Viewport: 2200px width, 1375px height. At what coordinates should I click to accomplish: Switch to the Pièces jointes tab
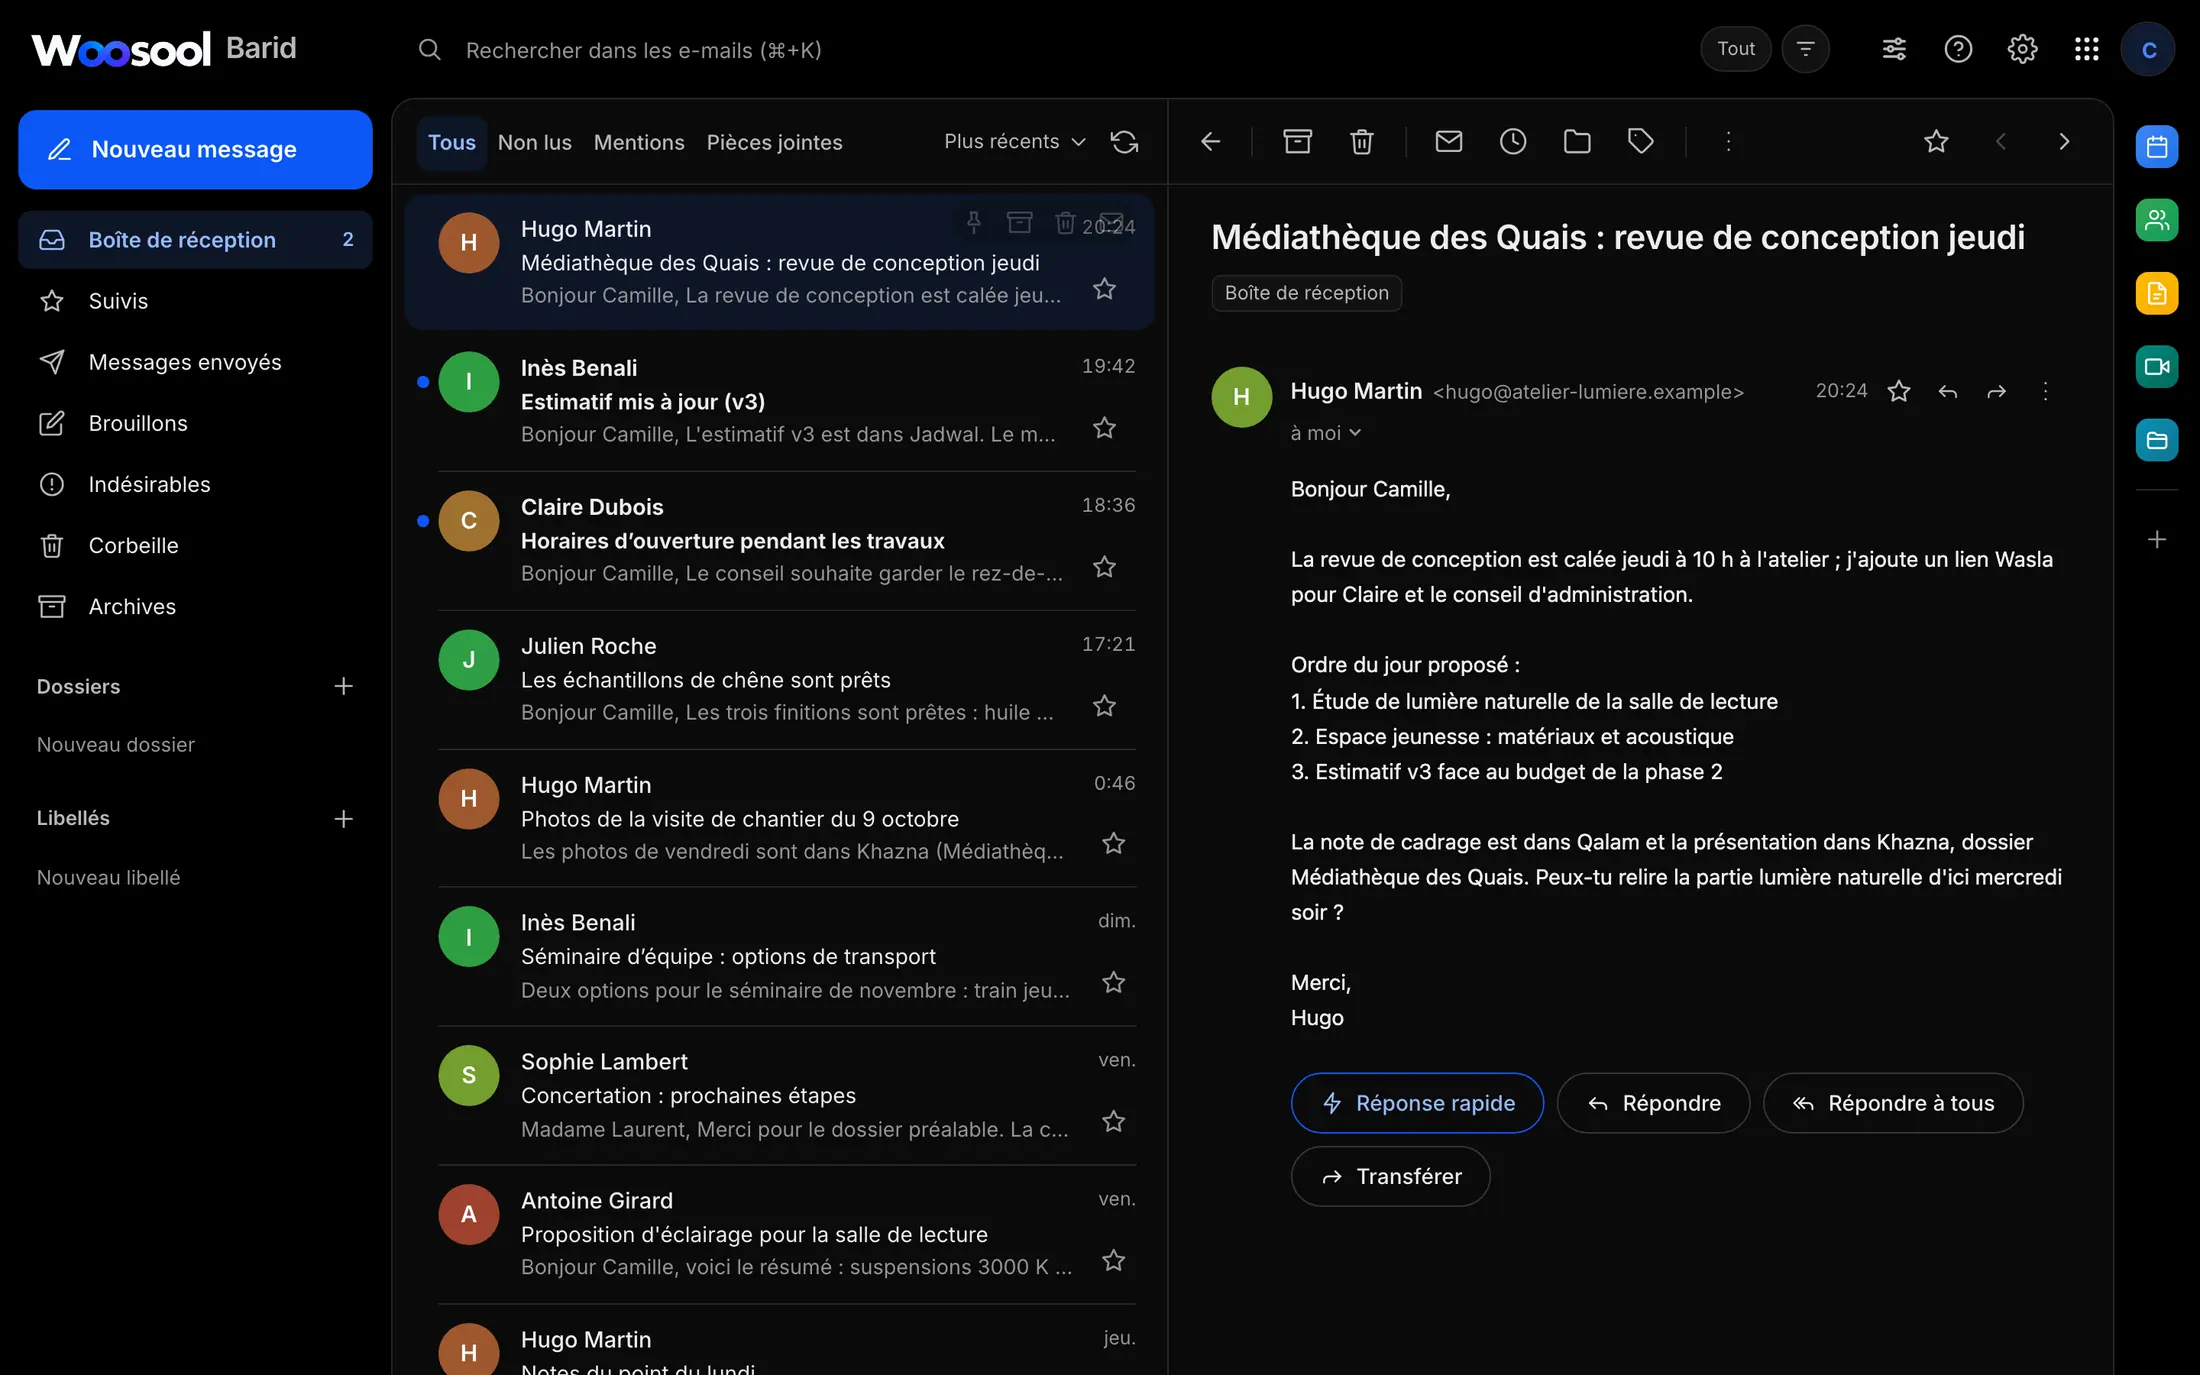pos(774,143)
